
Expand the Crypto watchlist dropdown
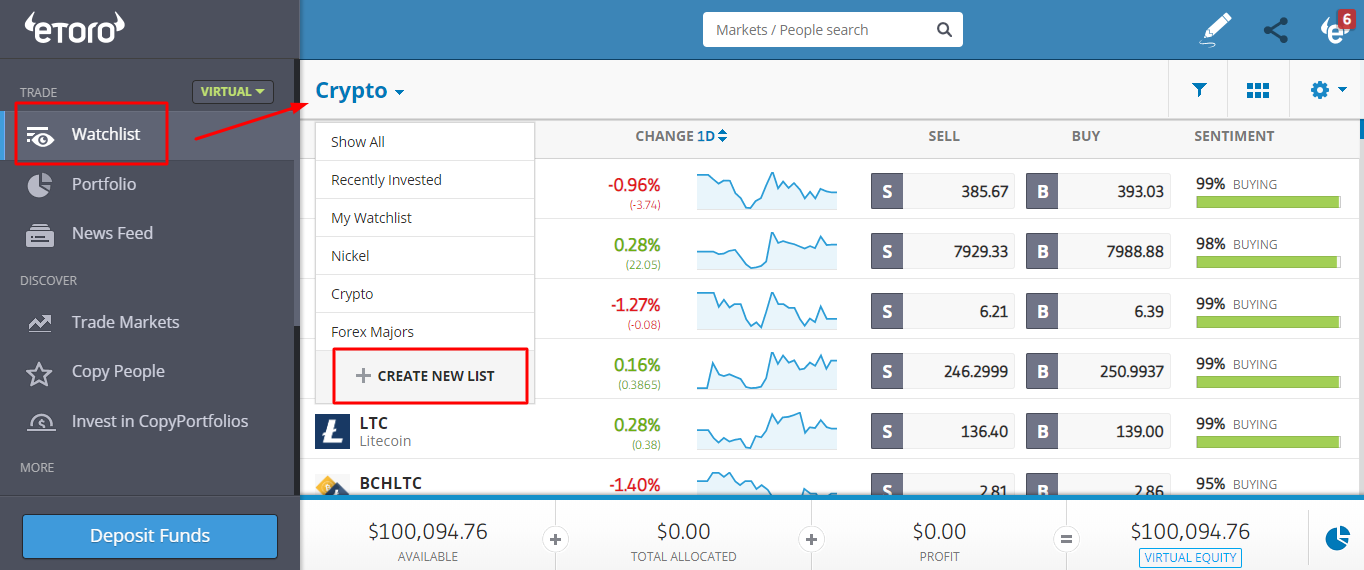click(x=360, y=90)
